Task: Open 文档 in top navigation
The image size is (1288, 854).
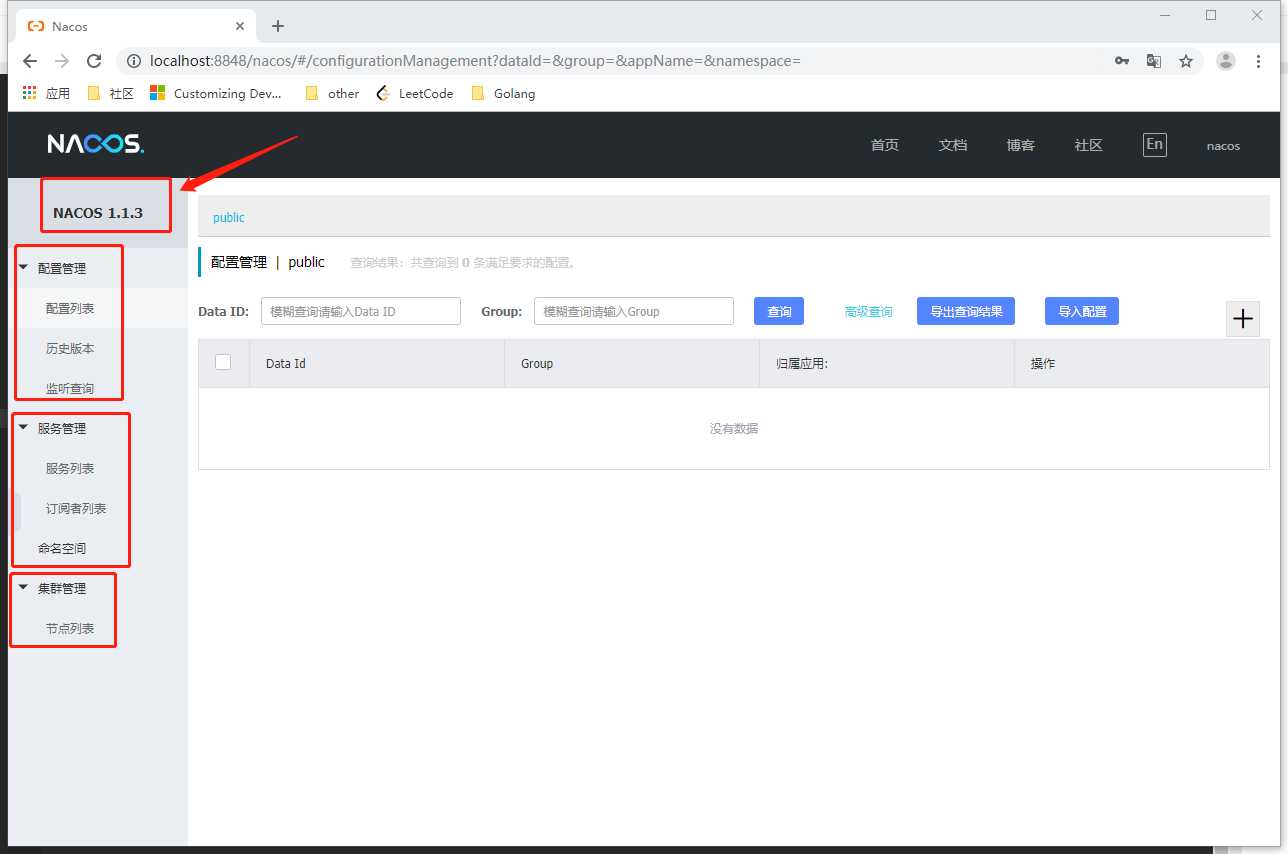Action: [x=953, y=145]
